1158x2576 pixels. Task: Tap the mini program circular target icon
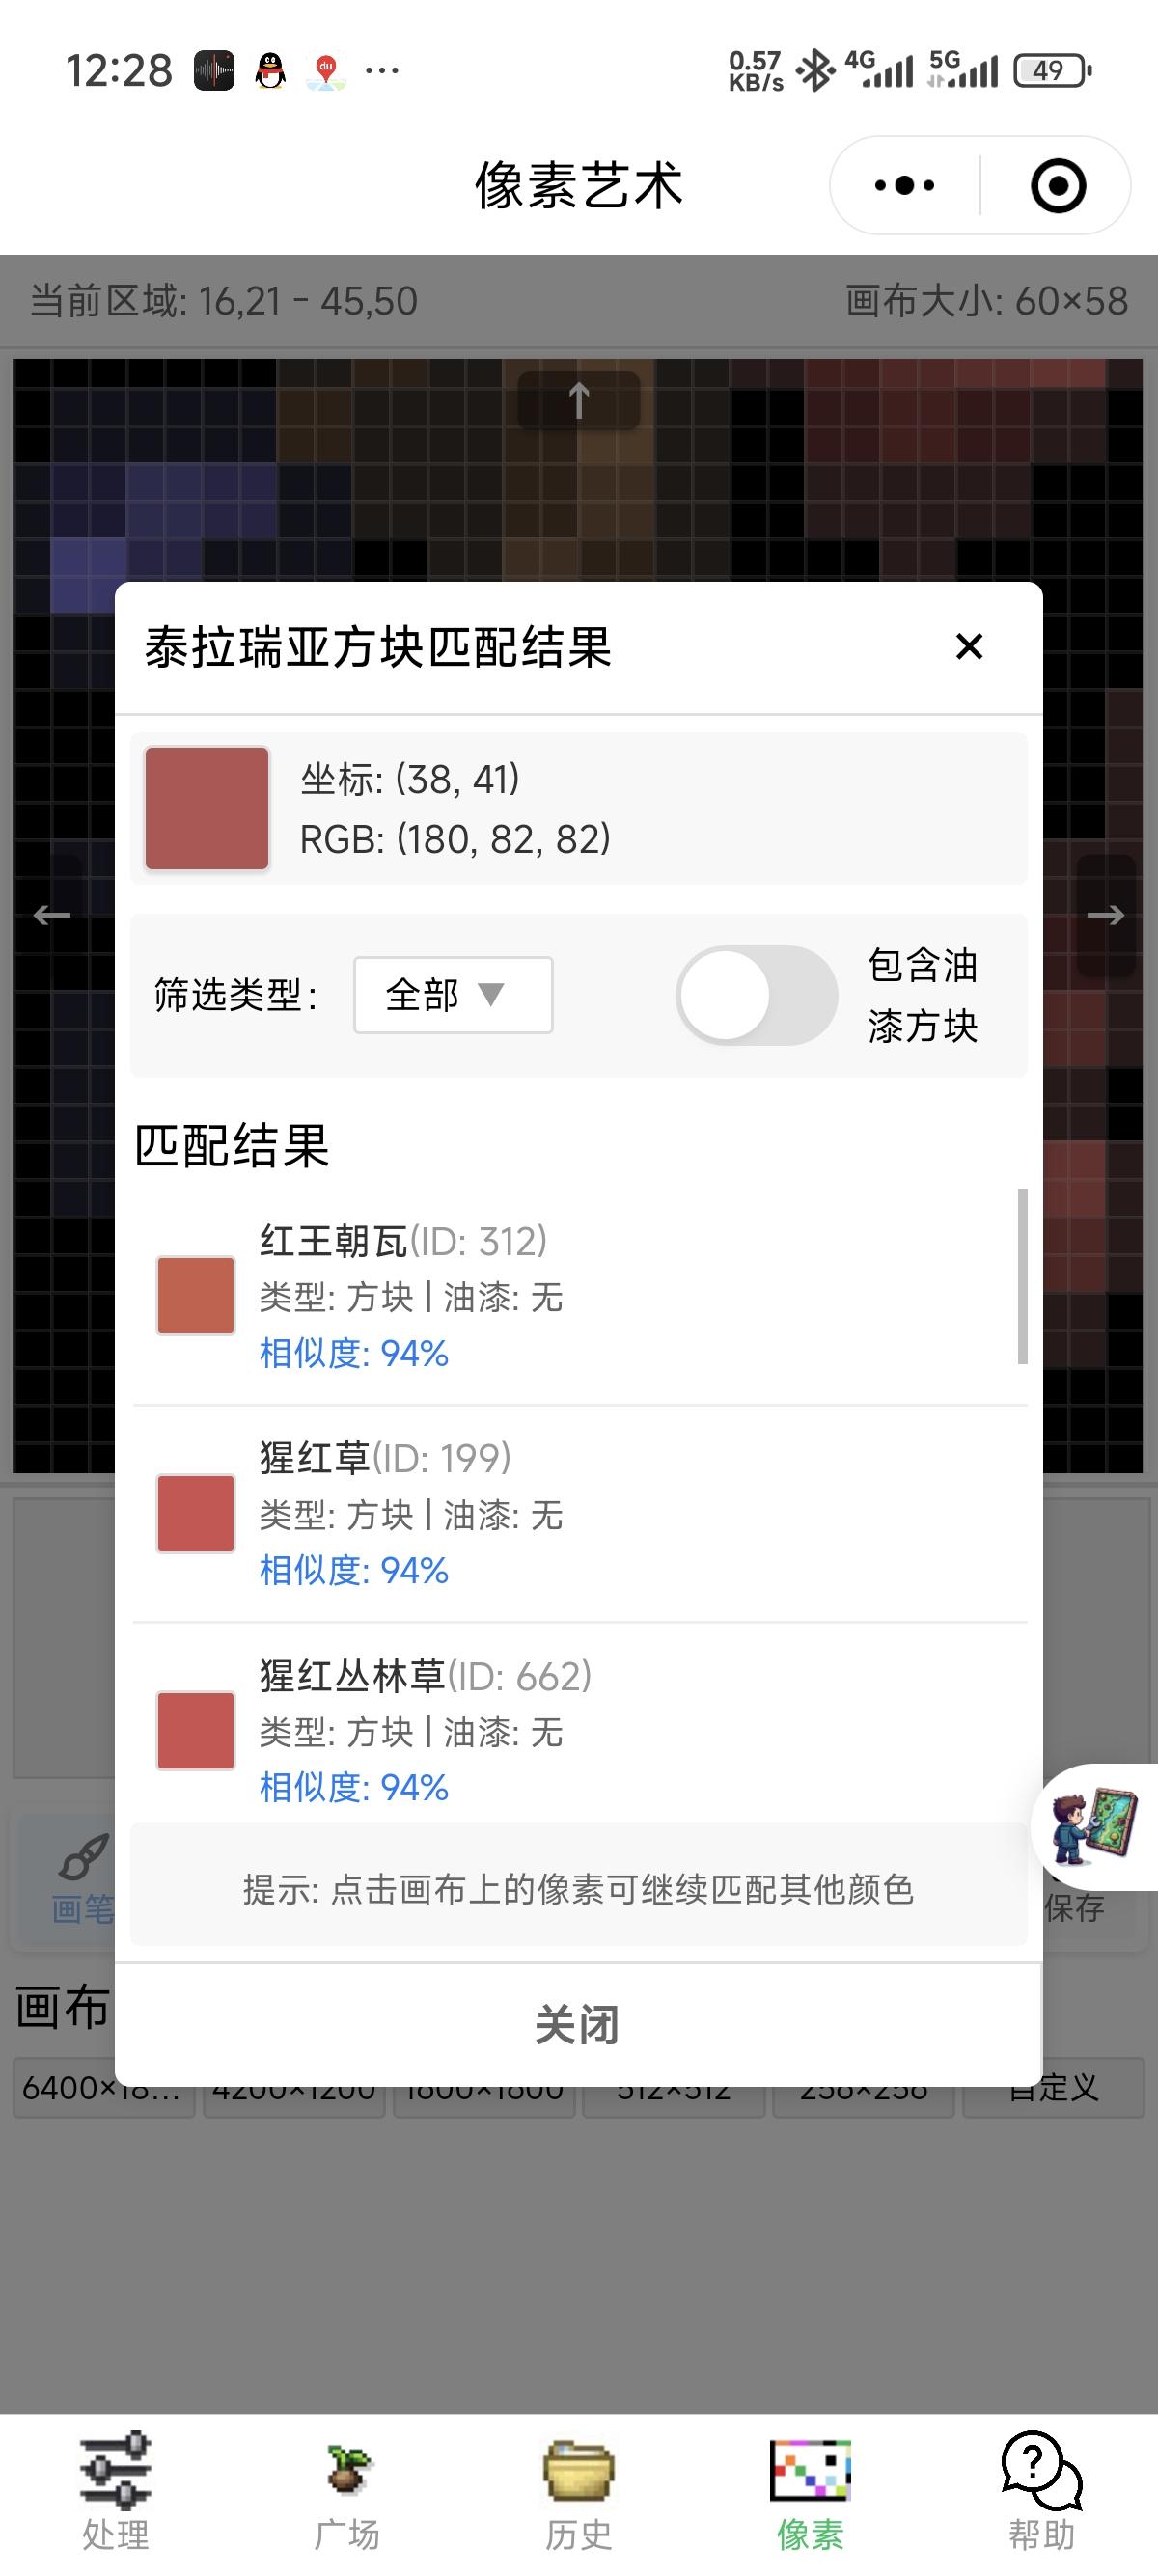click(1057, 185)
